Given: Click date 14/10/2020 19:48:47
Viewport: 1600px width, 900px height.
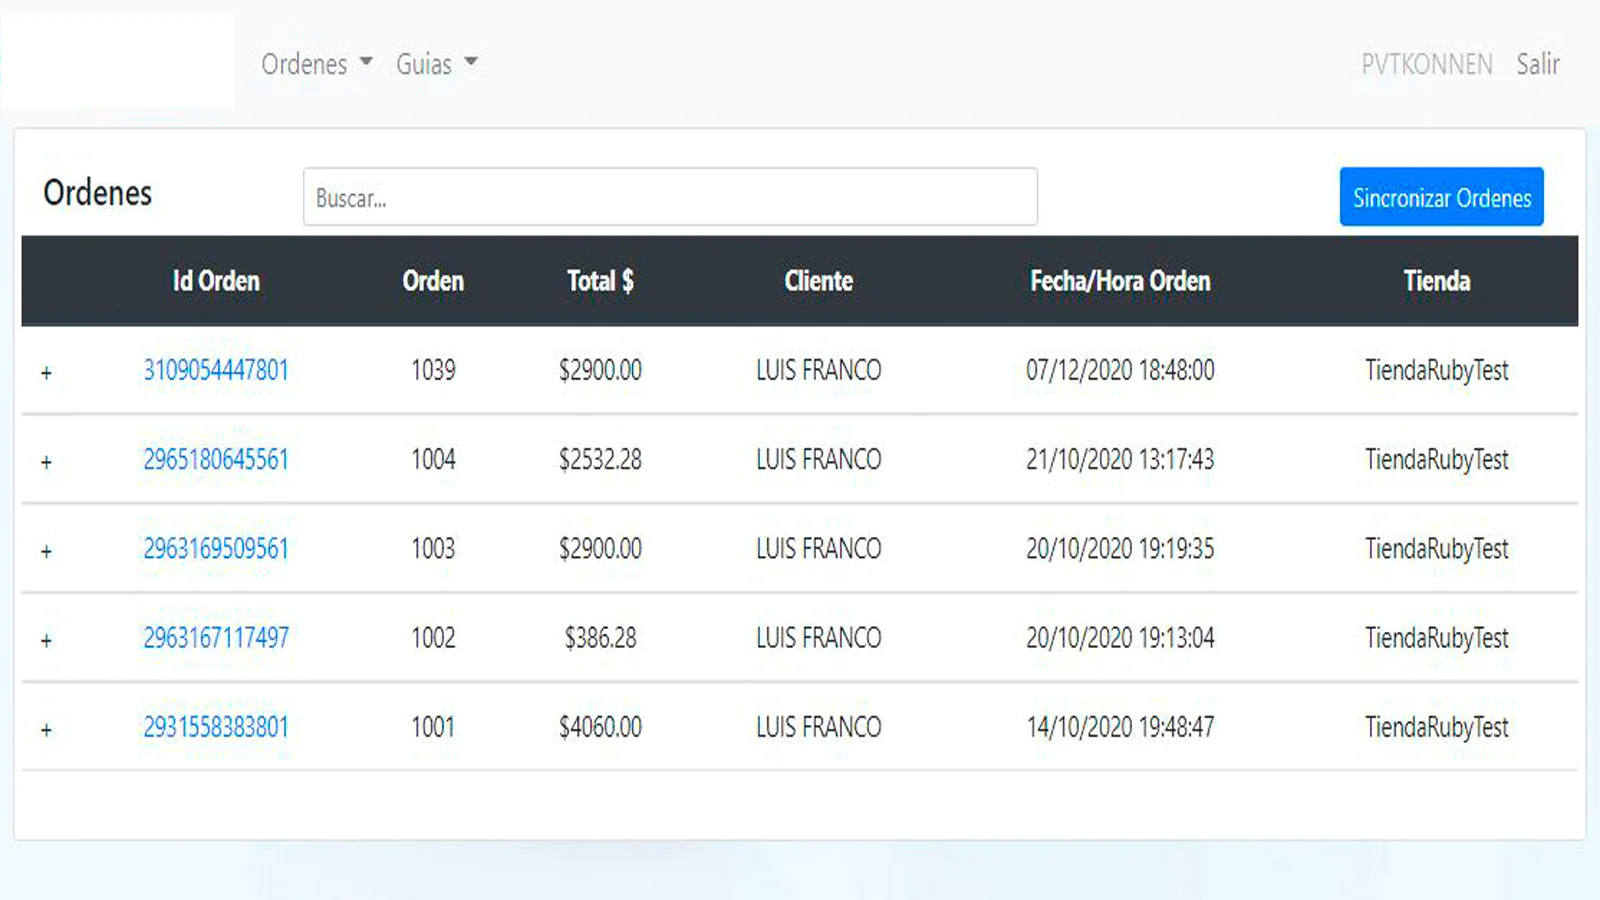Looking at the screenshot, I should (x=1120, y=727).
